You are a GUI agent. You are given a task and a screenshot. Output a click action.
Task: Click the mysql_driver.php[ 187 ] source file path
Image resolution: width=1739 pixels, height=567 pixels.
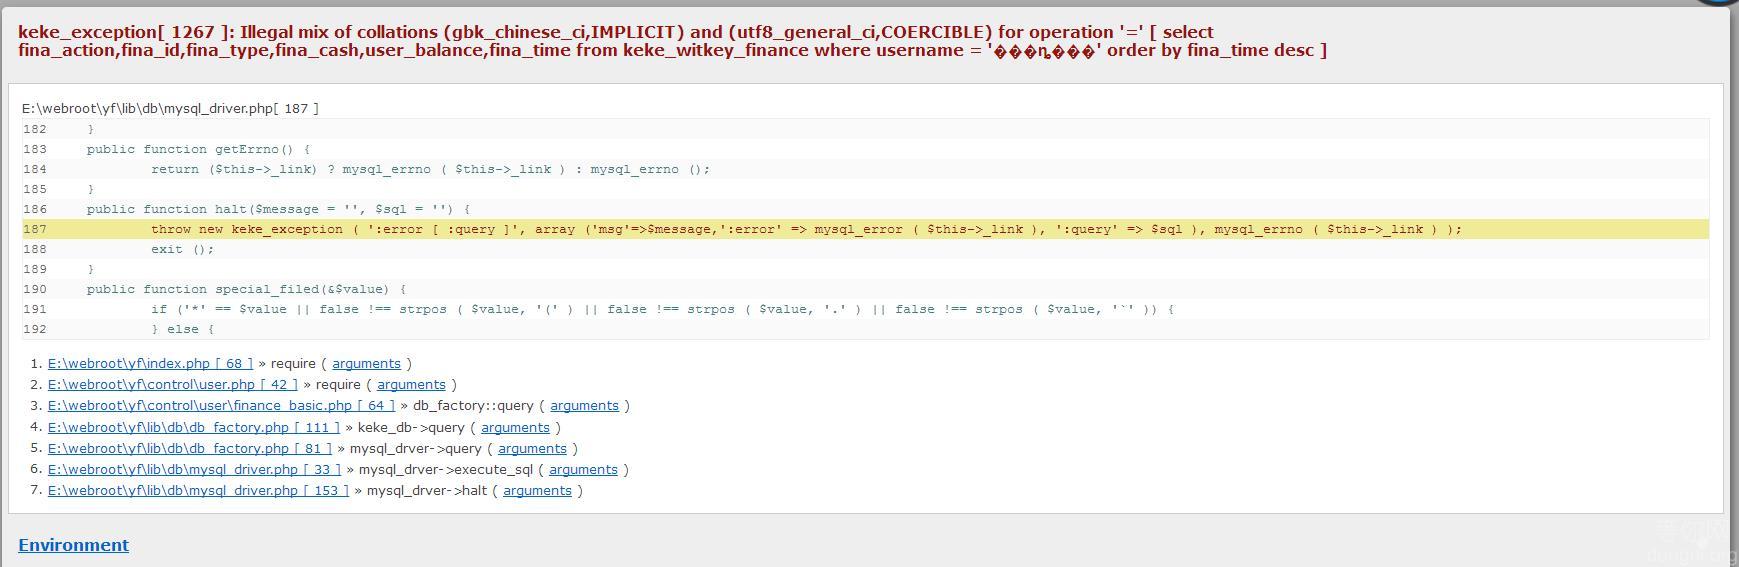pyautogui.click(x=170, y=108)
